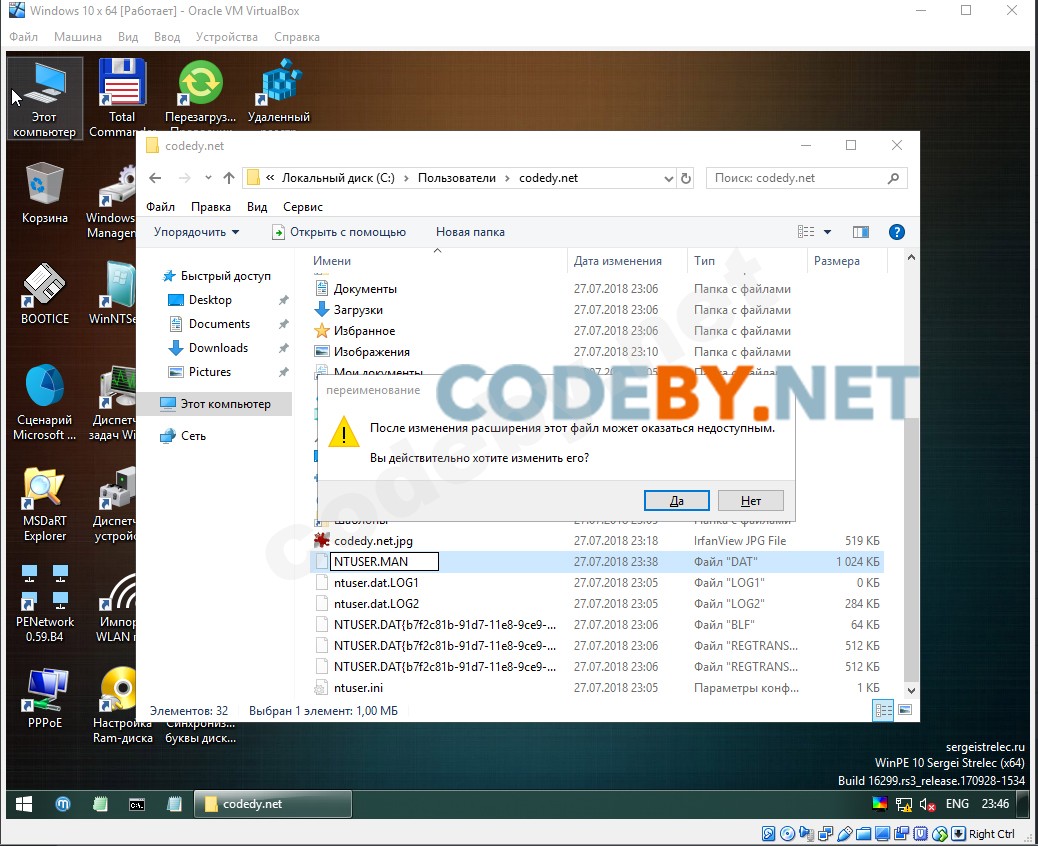This screenshot has width=1038, height=846.
Task: Select Desktop in quick access
Action: (x=210, y=300)
